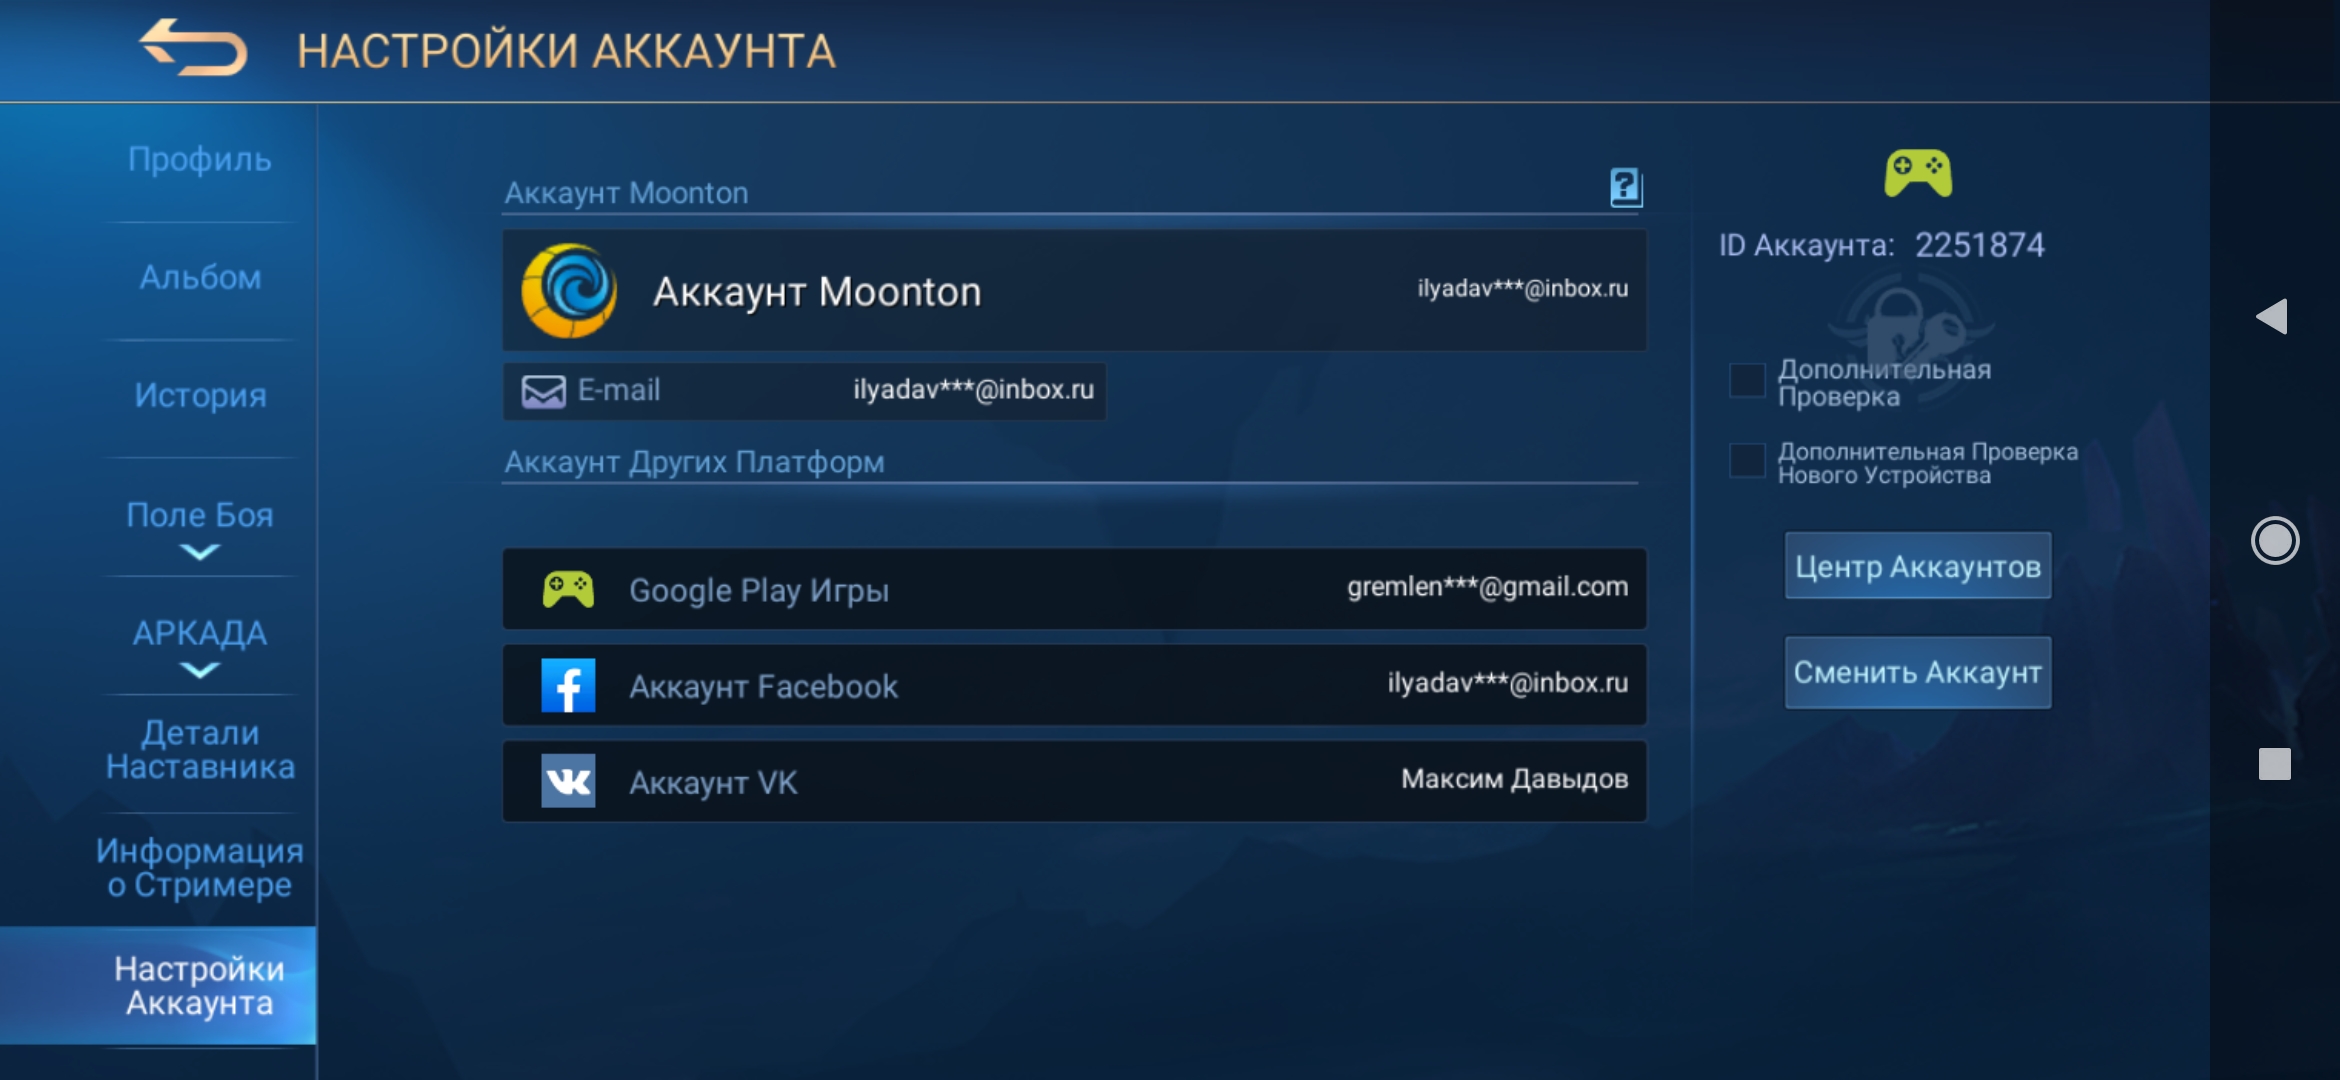This screenshot has width=2340, height=1080.
Task: Open the Детали Наставника tab
Action: pyautogui.click(x=200, y=750)
